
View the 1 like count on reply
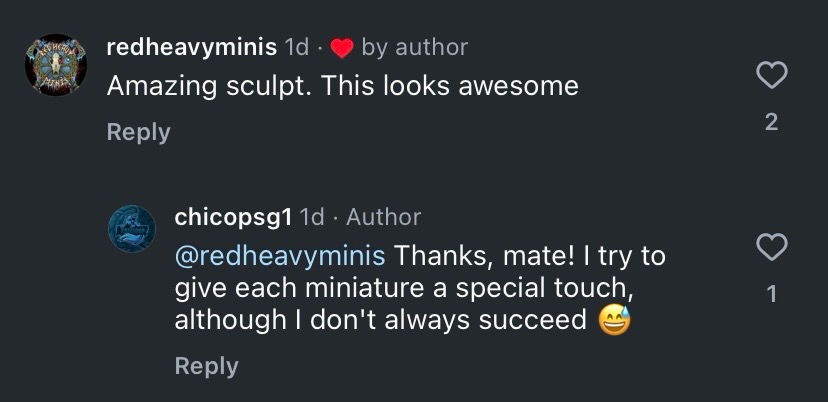tap(771, 294)
